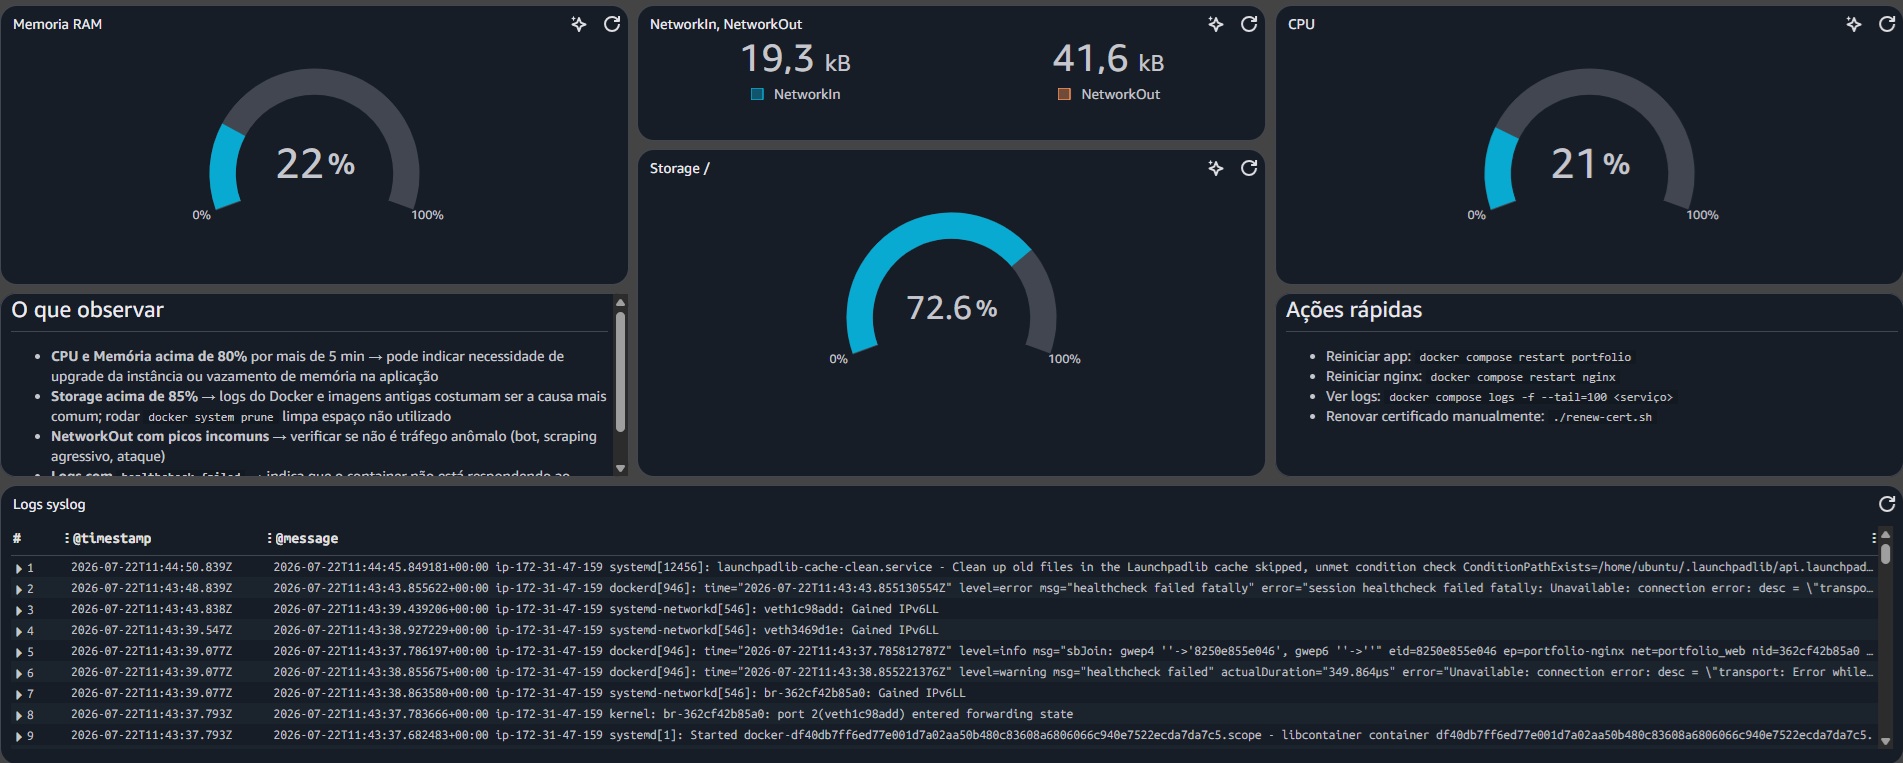Click the dots handle beside @timestamp column
Screen dimensions: 1903x763
click(67, 538)
